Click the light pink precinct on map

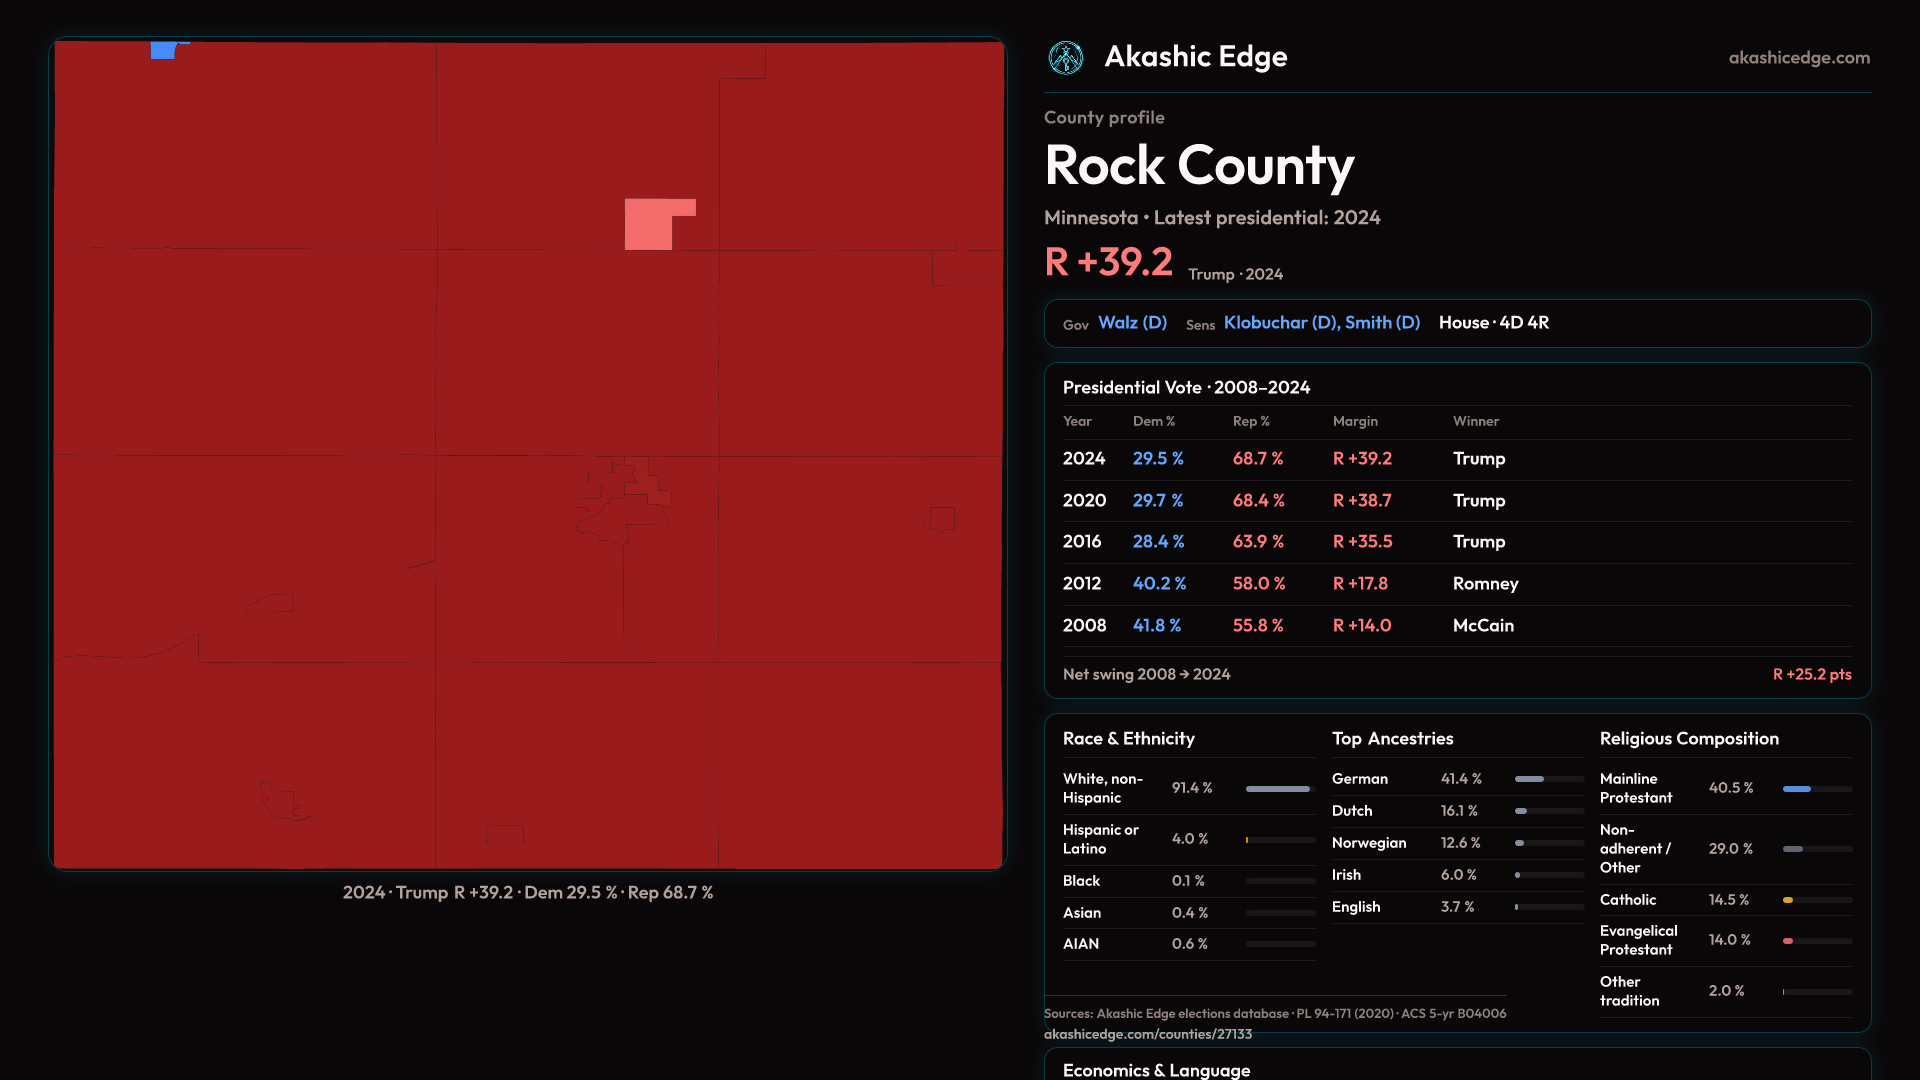(x=648, y=225)
